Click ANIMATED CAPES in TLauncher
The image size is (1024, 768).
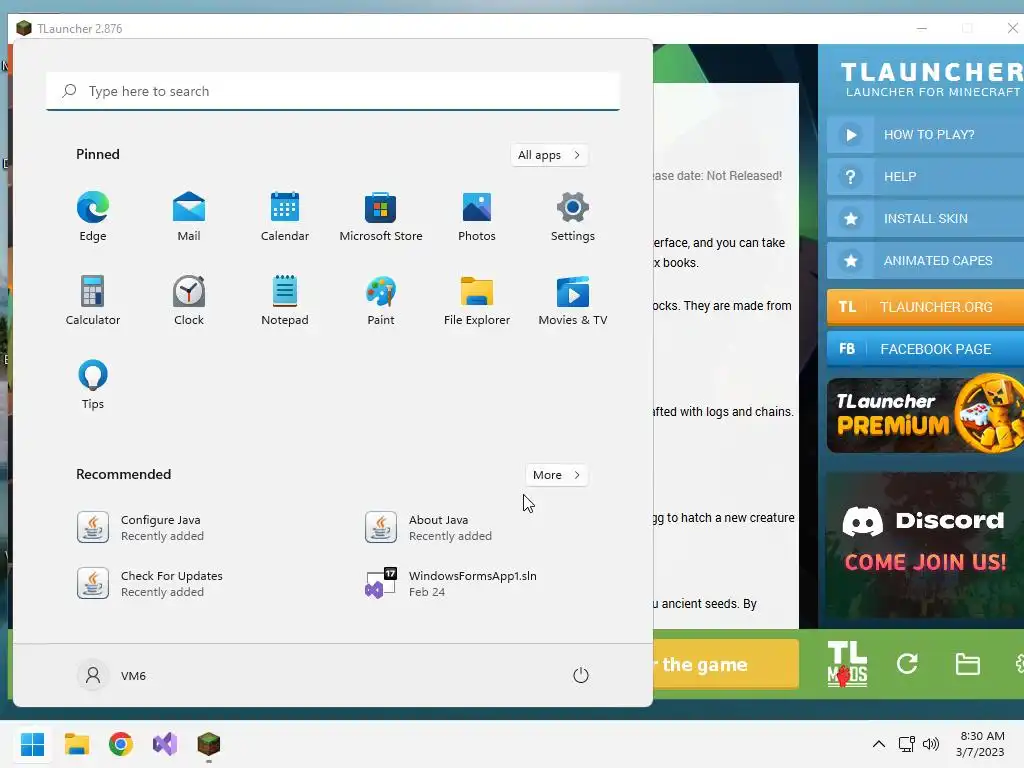tap(925, 261)
